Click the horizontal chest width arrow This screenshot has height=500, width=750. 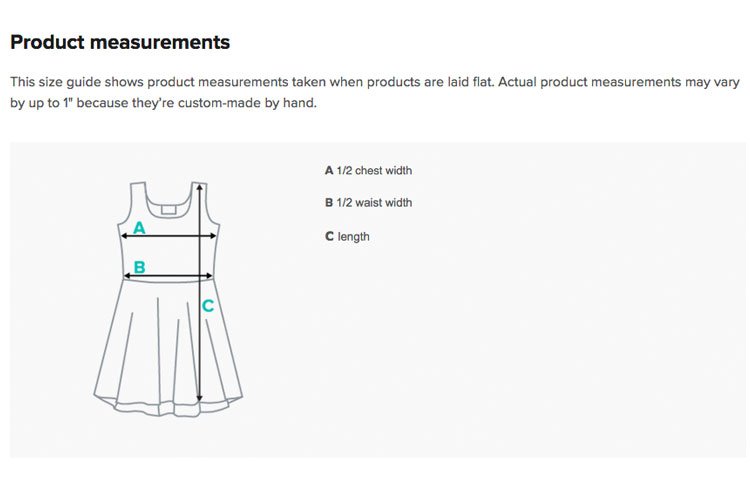(x=168, y=235)
